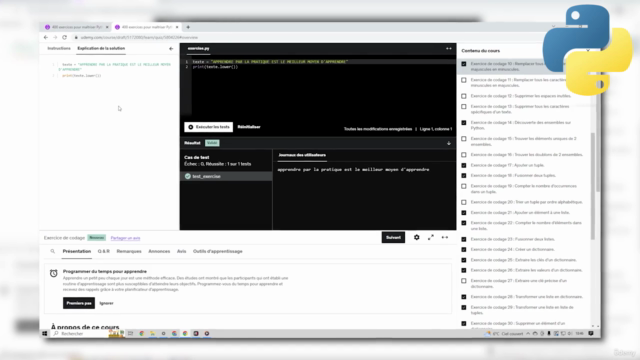Open the Windows Start menu
This screenshot has width=640, height=360.
pyautogui.click(x=45, y=333)
